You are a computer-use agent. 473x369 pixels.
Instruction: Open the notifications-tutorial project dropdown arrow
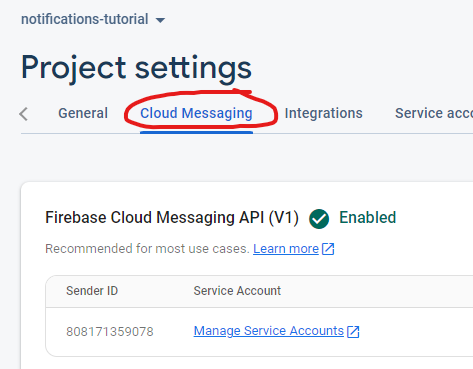(x=160, y=20)
